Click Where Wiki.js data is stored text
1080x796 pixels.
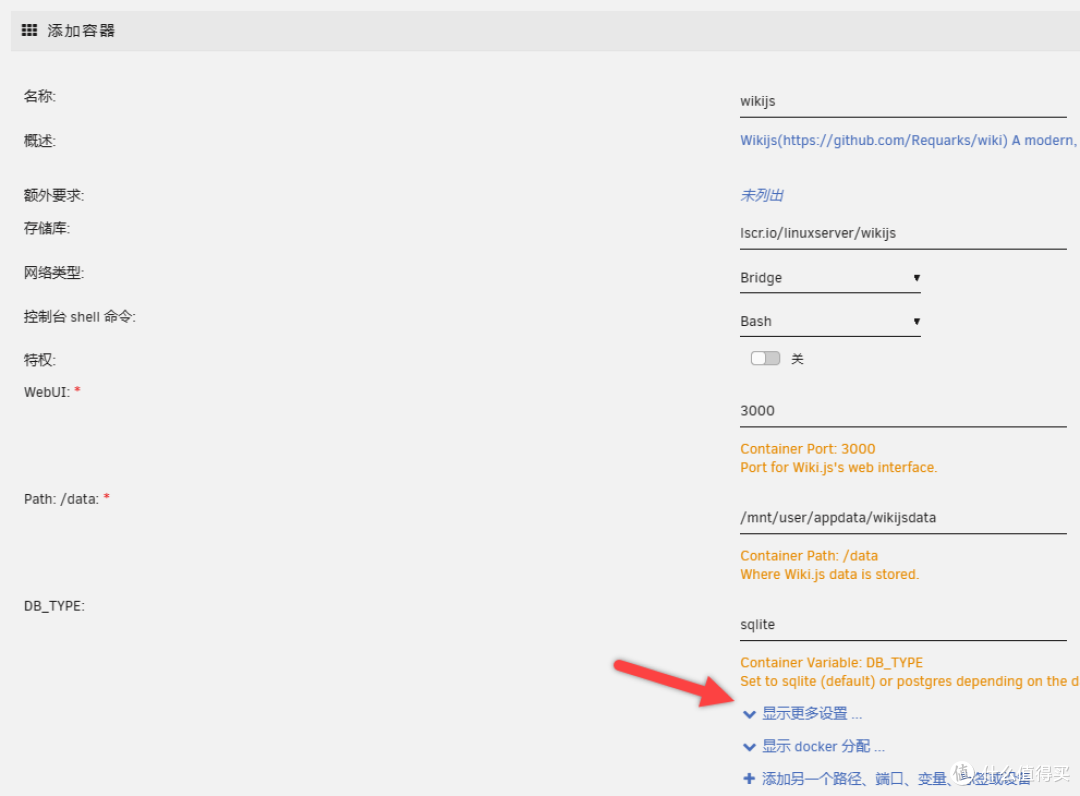(829, 574)
